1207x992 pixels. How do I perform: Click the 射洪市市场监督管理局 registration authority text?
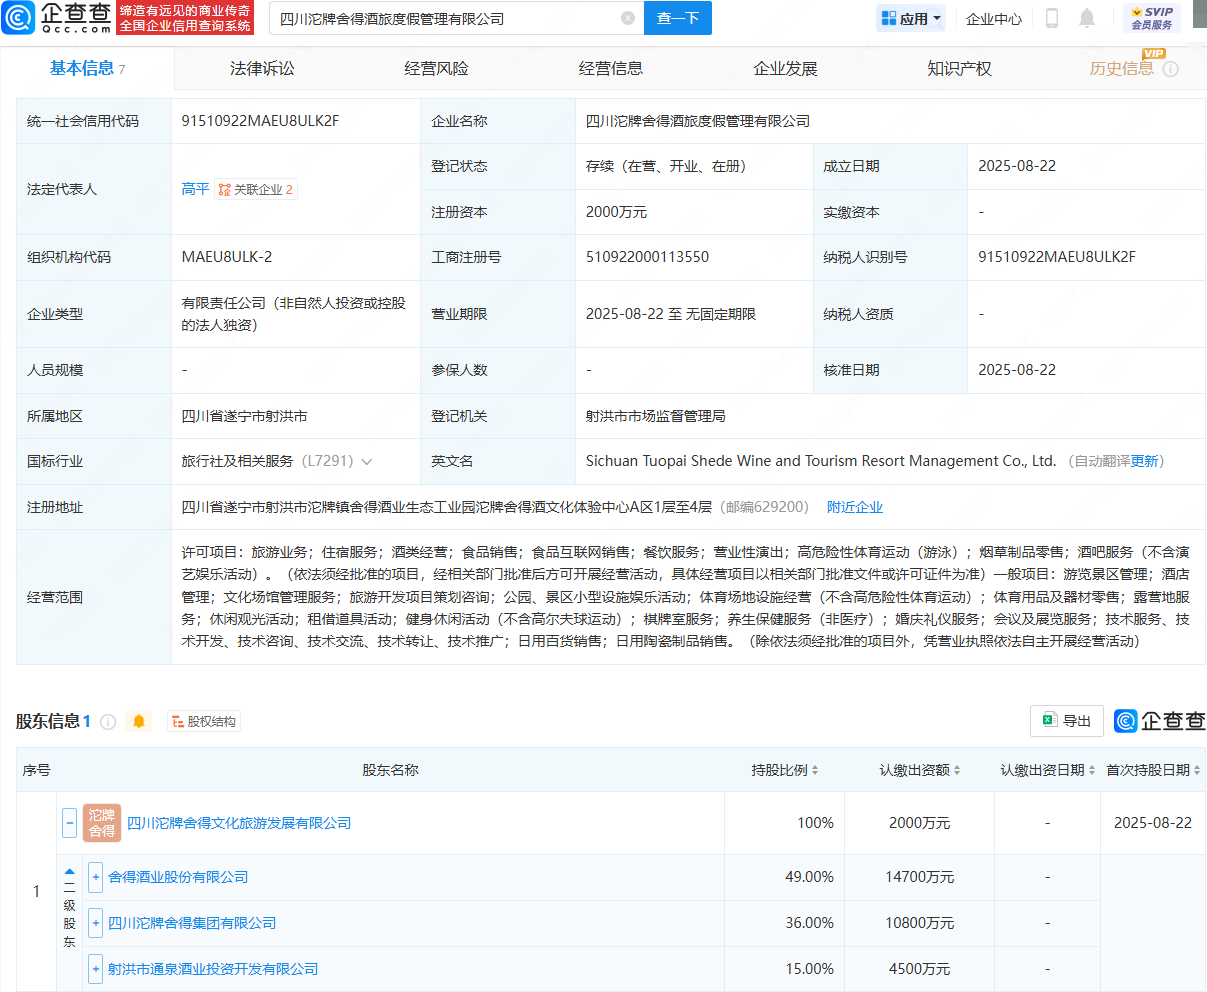655,416
